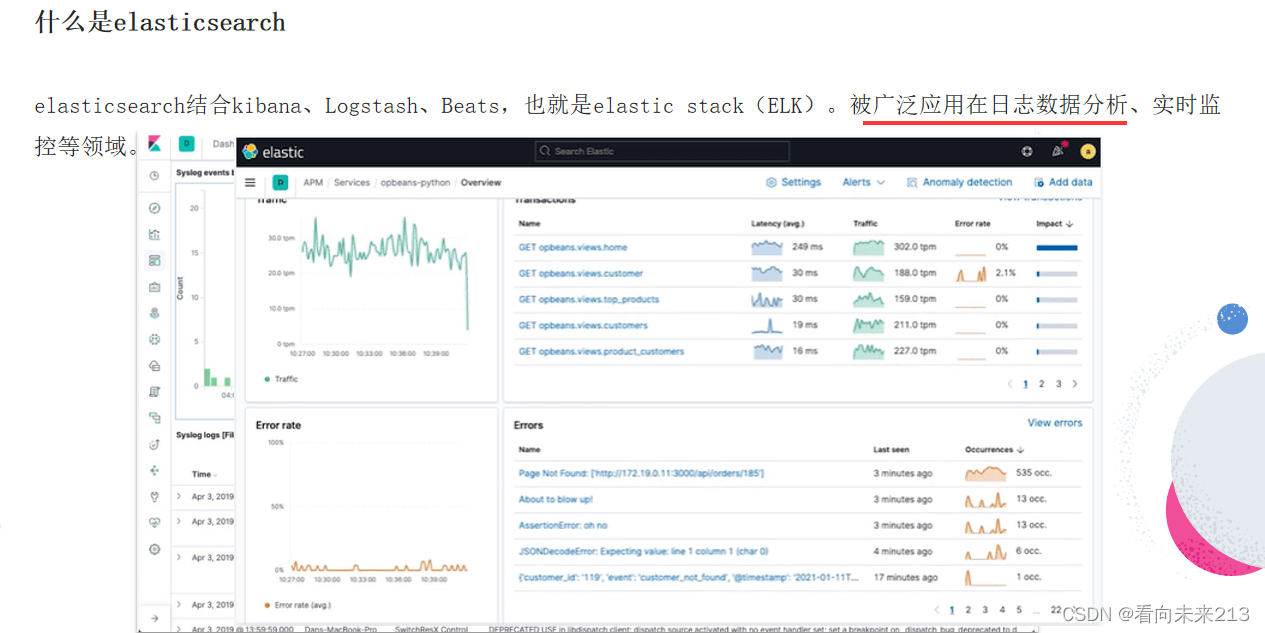
Task: Open GET opbeans.views.customers transaction
Action: click(x=583, y=325)
